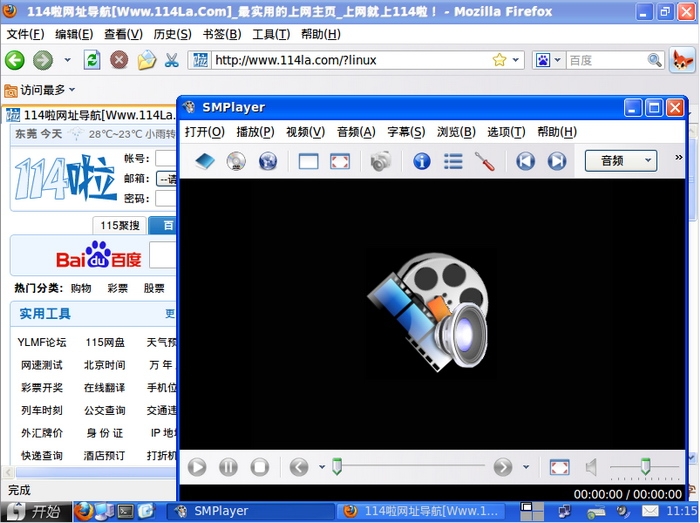Image resolution: width=700 pixels, height=523 pixels.
Task: Go forward in Firefox
Action: click(x=43, y=60)
